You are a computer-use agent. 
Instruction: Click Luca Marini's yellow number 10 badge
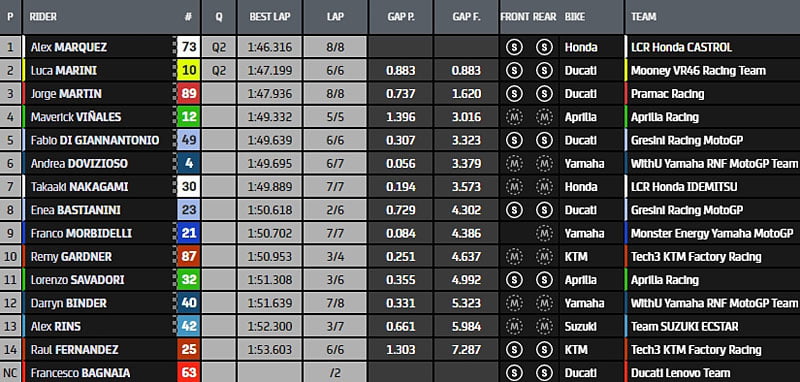click(x=189, y=71)
